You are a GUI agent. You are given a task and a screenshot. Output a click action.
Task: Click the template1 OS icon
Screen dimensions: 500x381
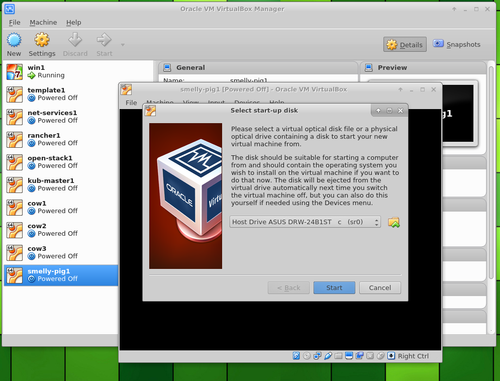(15, 94)
